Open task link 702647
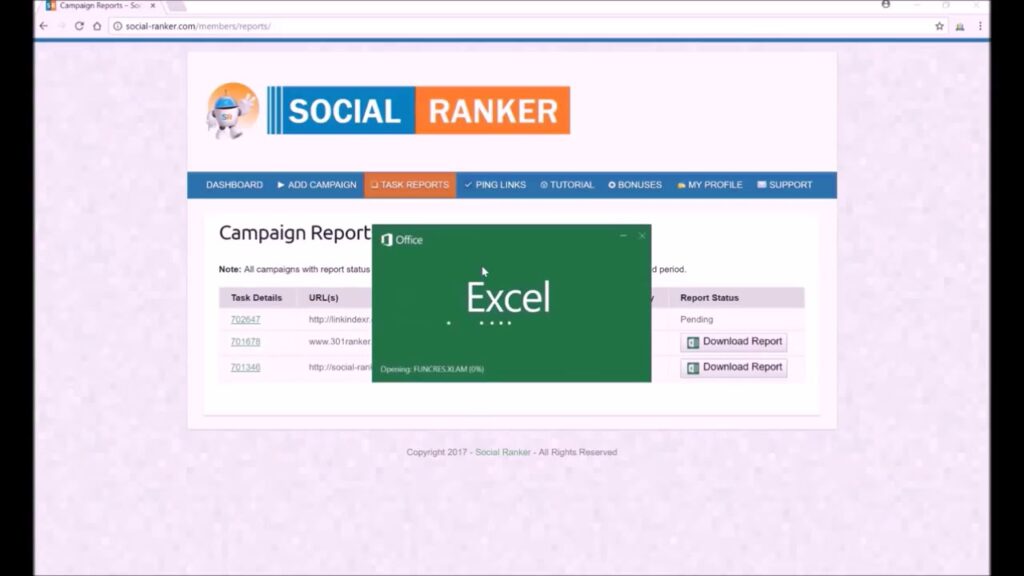Screen dimensions: 1024x576 [x=245, y=319]
